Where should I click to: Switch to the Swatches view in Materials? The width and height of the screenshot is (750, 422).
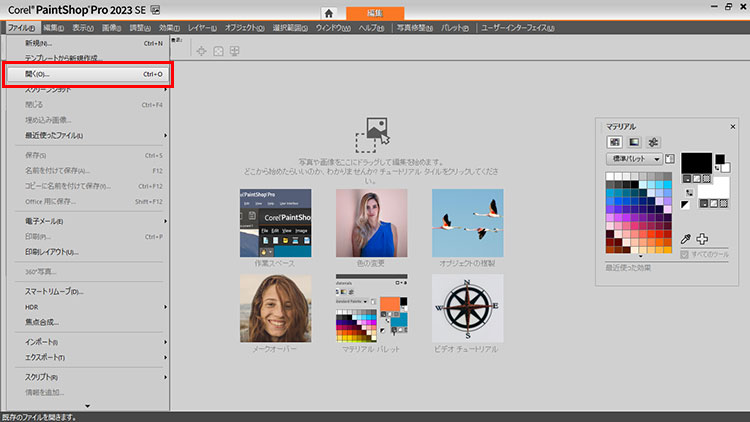[615, 142]
